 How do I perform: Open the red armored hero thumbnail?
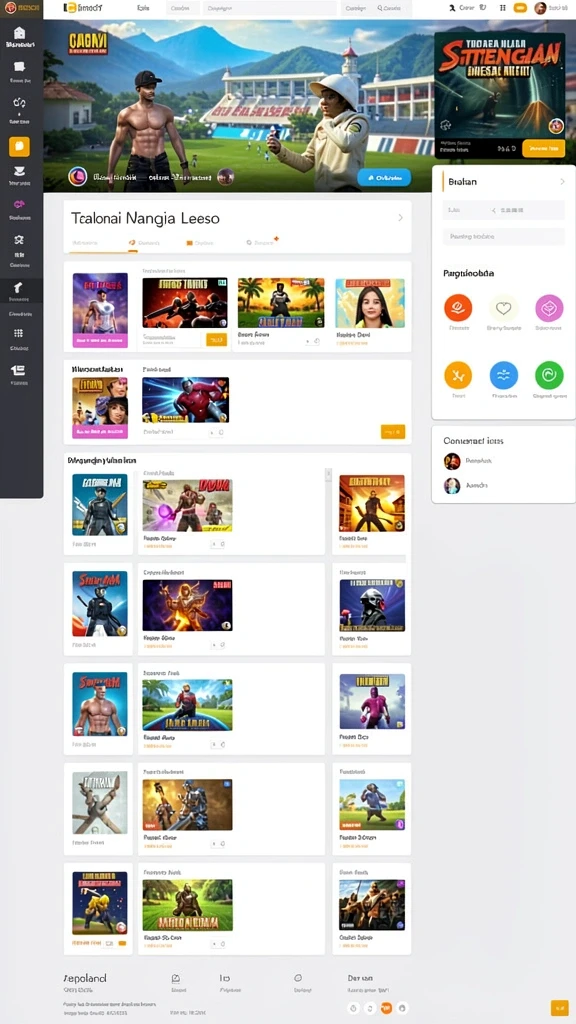(185, 400)
